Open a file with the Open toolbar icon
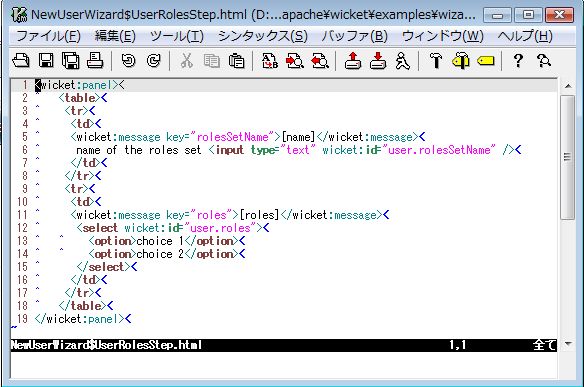Image resolution: width=584 pixels, height=387 pixels. 21,61
